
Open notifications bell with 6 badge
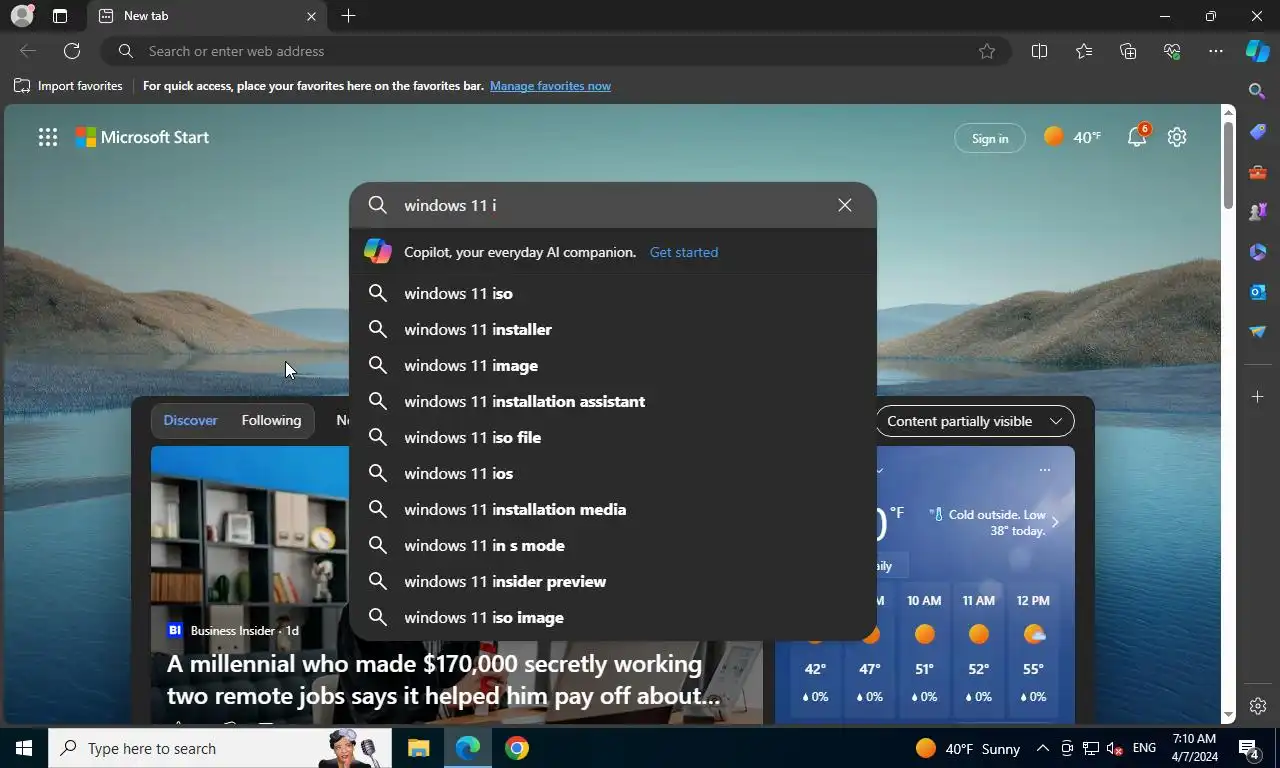pos(1138,136)
